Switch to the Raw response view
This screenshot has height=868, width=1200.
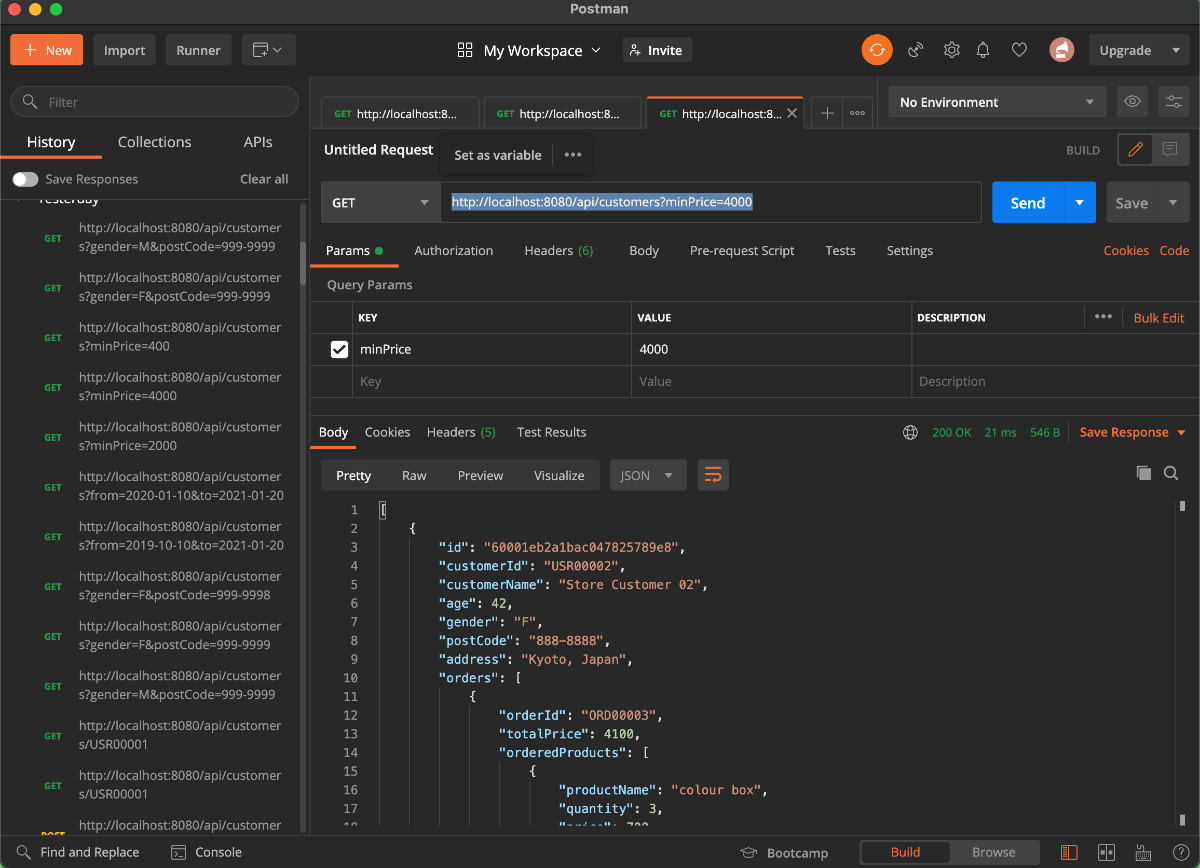pos(414,475)
